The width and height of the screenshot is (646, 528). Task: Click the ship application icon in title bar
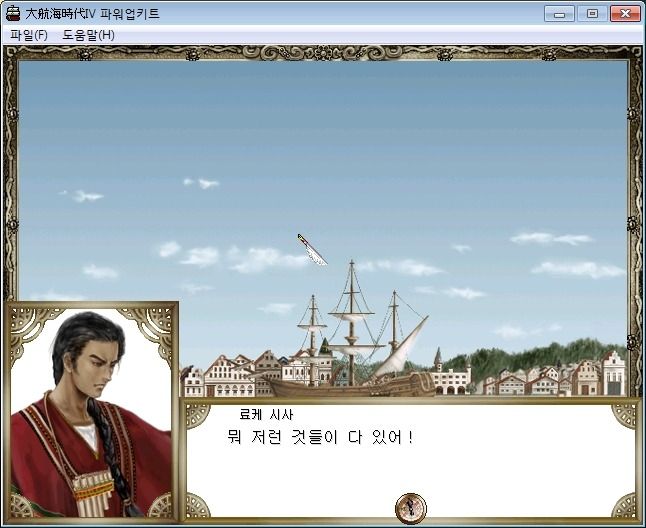pos(13,14)
